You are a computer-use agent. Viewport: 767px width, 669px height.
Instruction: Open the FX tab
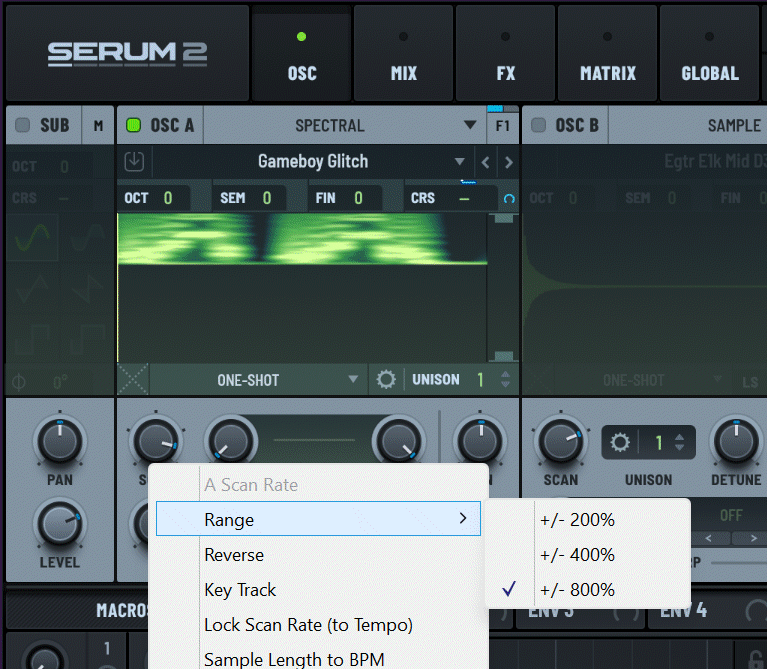click(505, 53)
